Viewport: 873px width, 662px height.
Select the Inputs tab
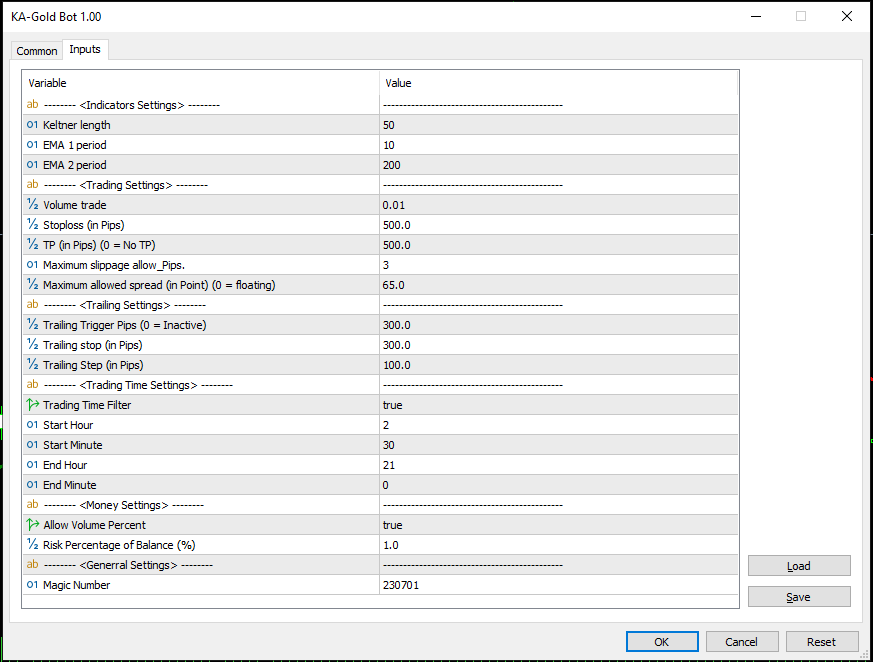pyautogui.click(x=85, y=49)
